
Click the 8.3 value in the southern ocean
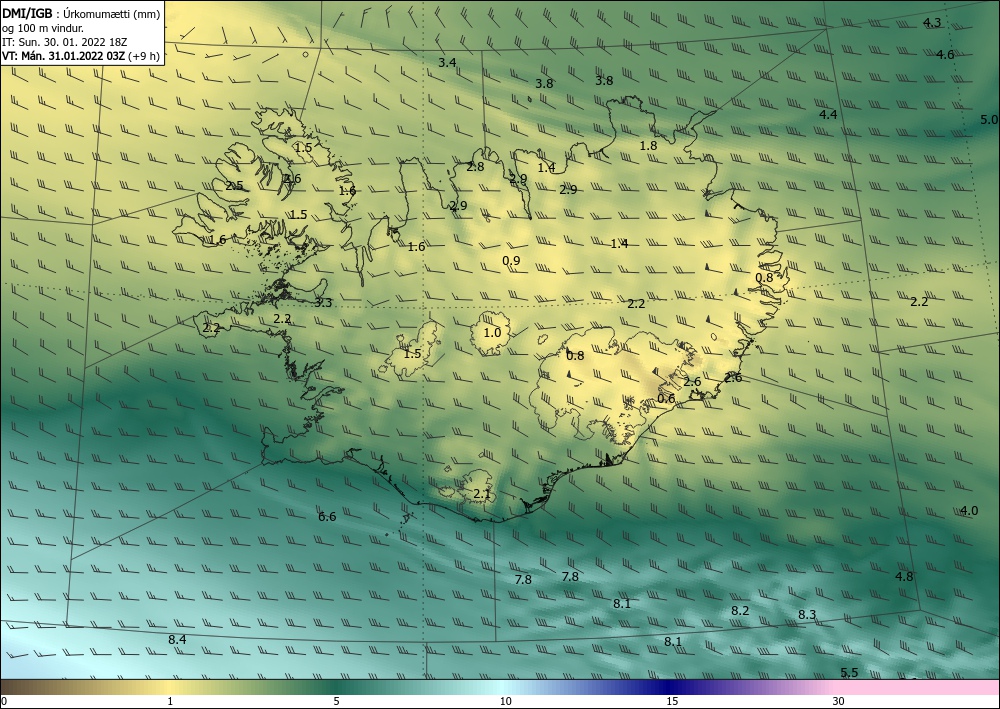[807, 615]
